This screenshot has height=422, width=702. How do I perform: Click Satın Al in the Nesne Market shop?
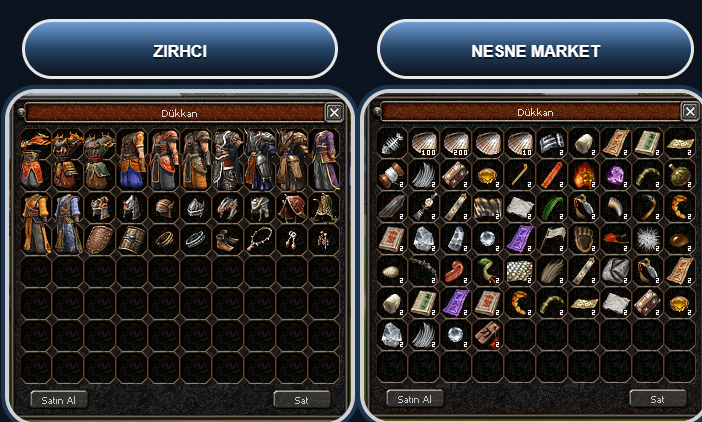pos(415,399)
